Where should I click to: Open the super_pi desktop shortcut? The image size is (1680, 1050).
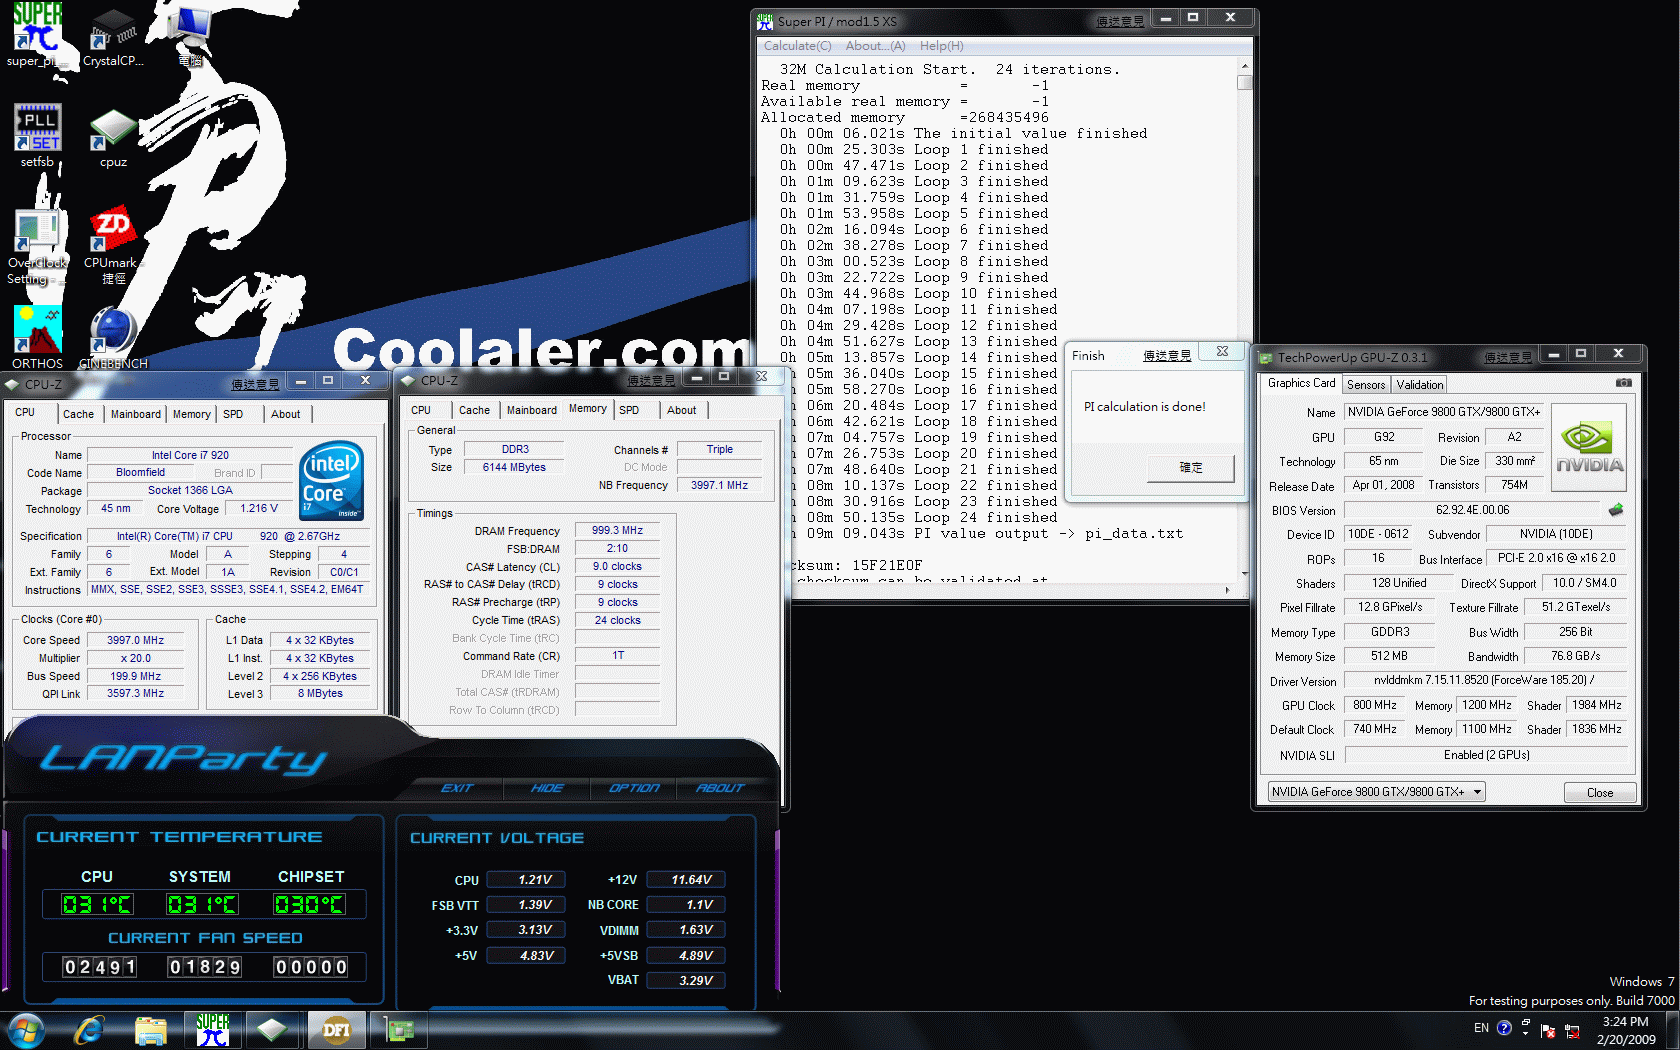tap(37, 36)
